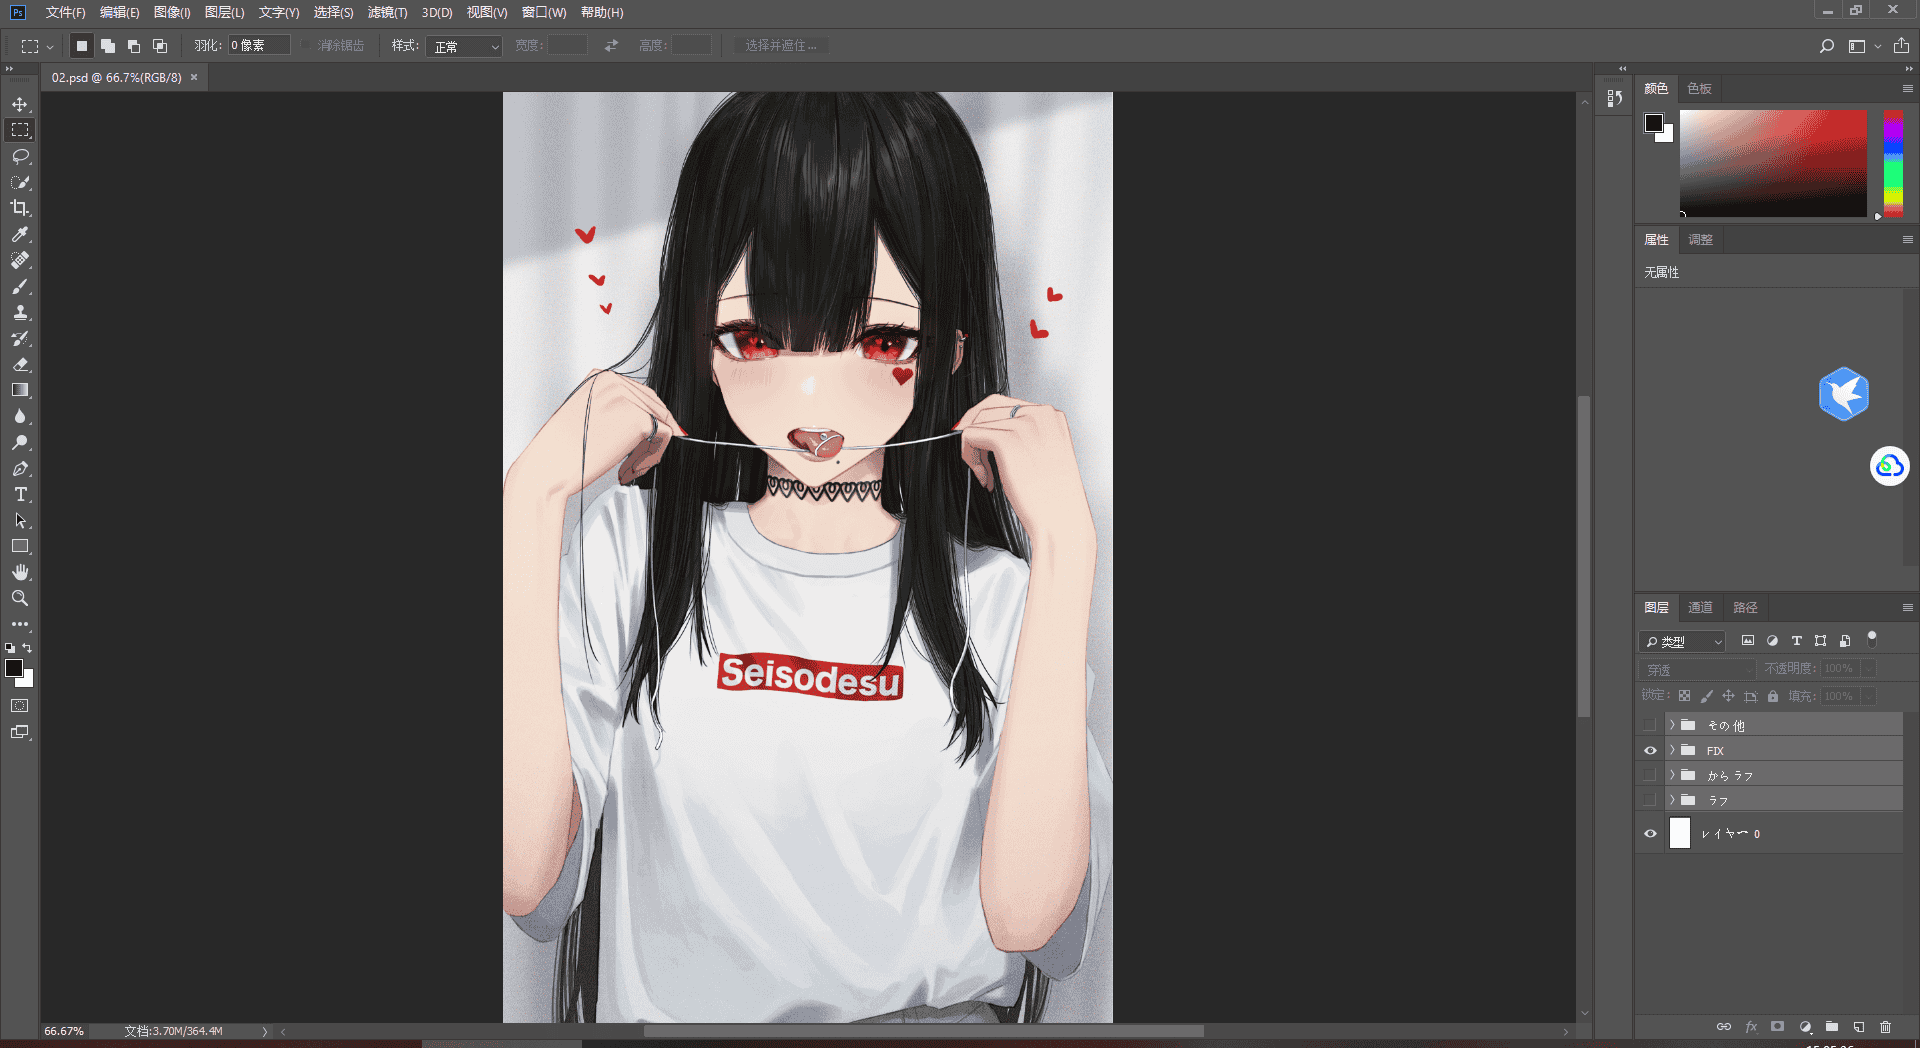This screenshot has width=1920, height=1048.
Task: Switch to the 色板 tab
Action: pos(1699,88)
